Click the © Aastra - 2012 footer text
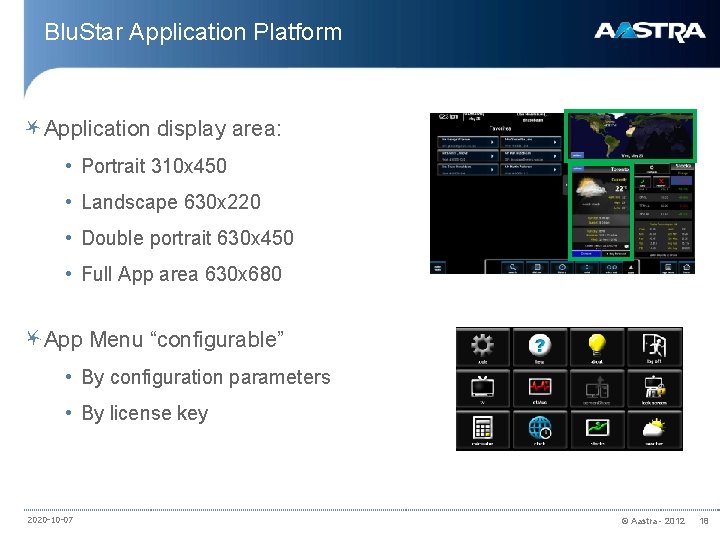Image resolution: width=720 pixels, height=540 pixels. [653, 521]
